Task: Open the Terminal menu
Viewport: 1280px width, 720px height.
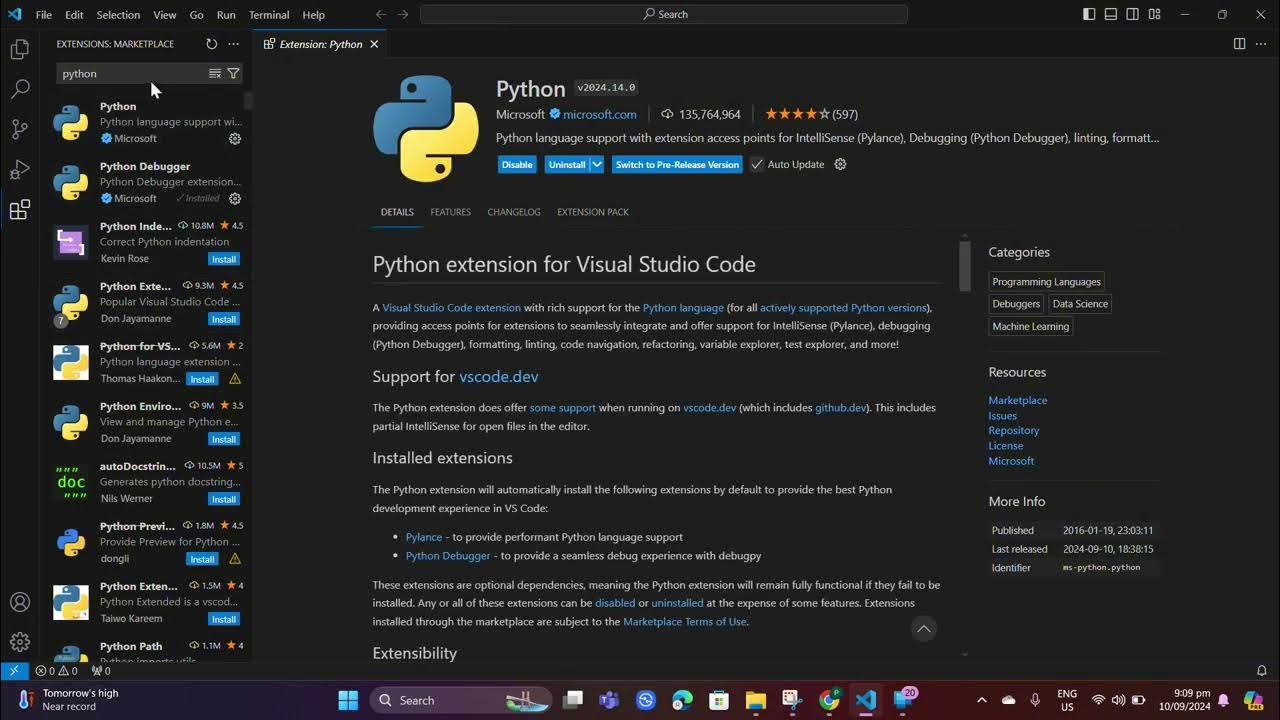Action: (269, 15)
